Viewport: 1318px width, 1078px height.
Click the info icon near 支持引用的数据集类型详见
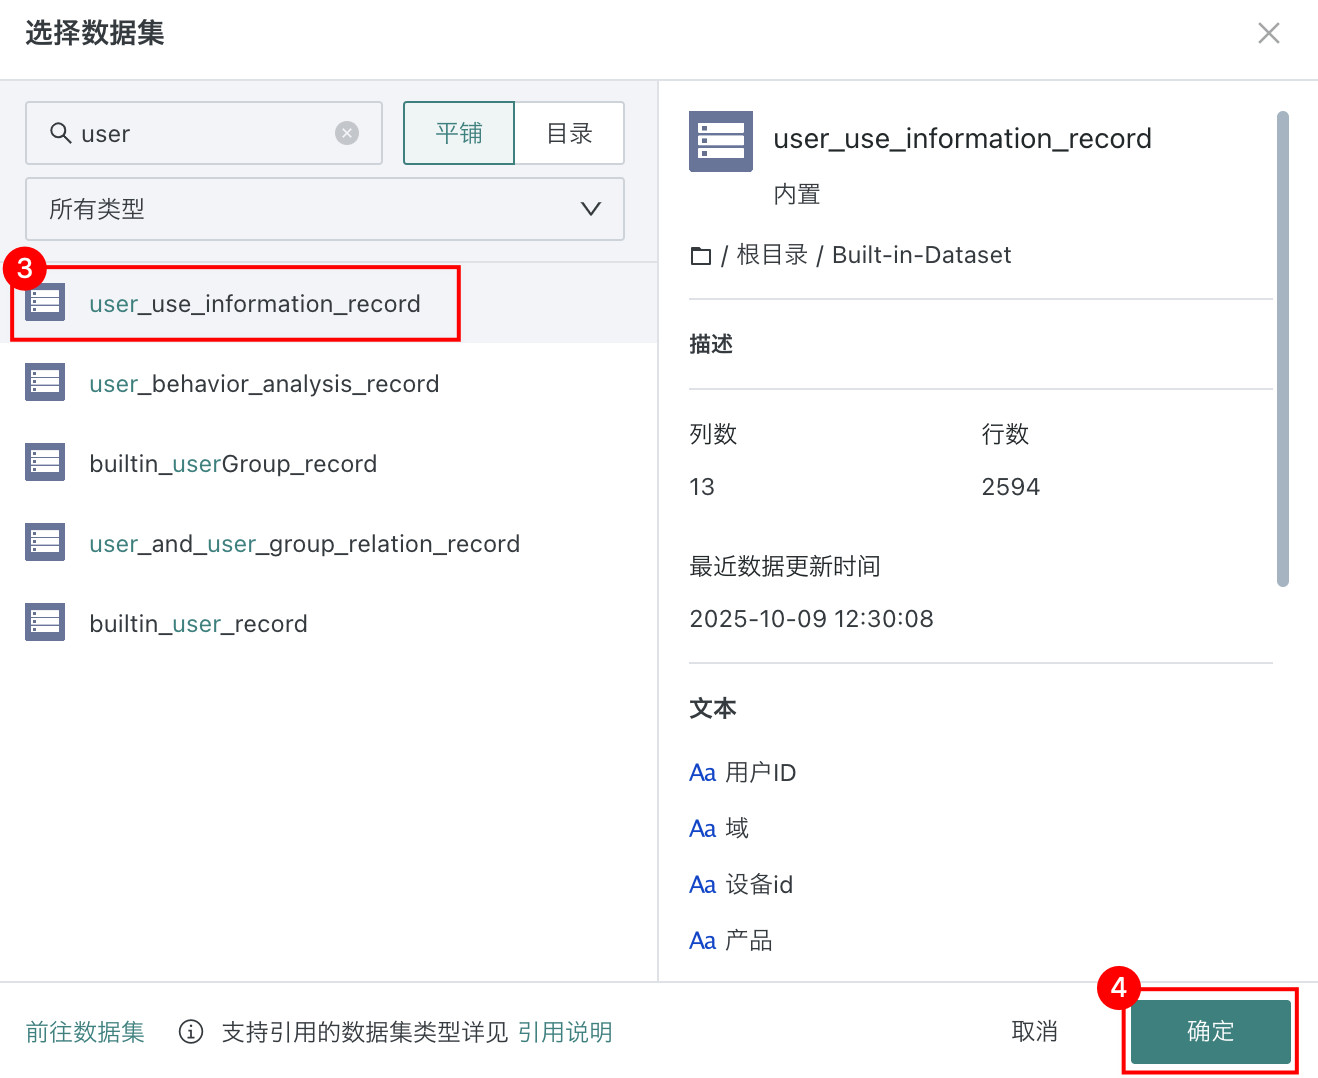coord(190,1032)
